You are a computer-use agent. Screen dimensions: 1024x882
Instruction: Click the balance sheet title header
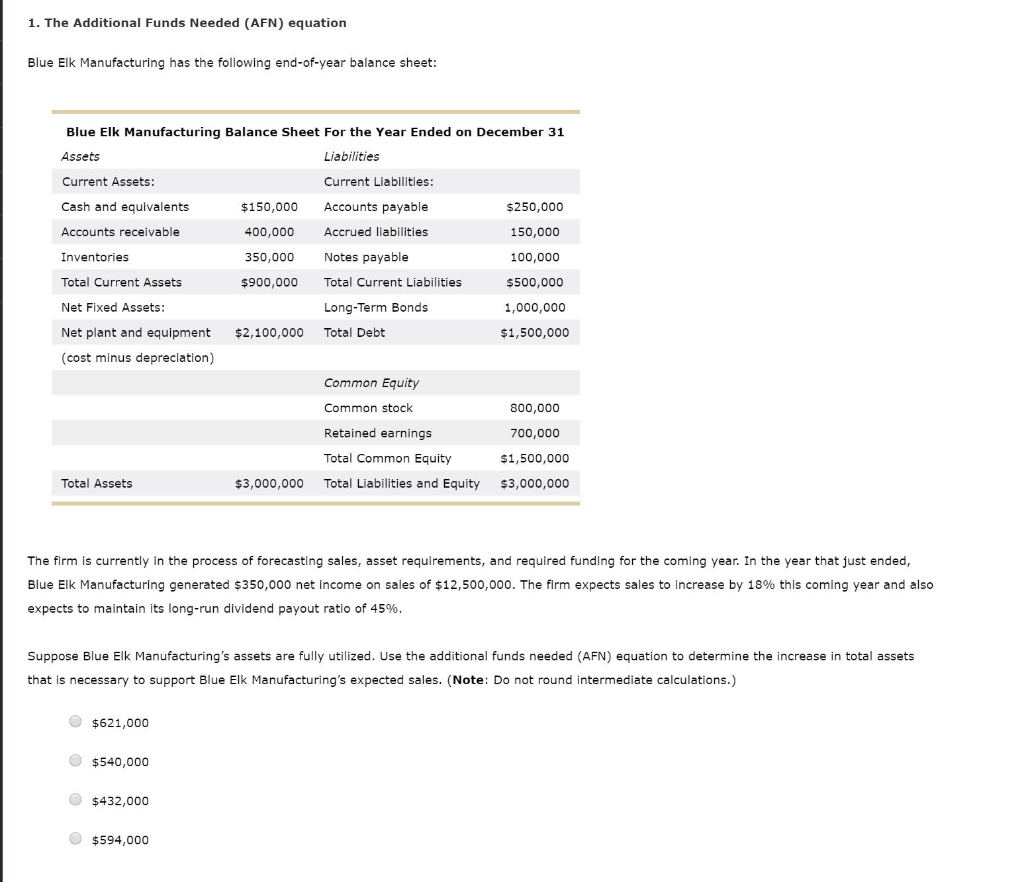coord(315,131)
